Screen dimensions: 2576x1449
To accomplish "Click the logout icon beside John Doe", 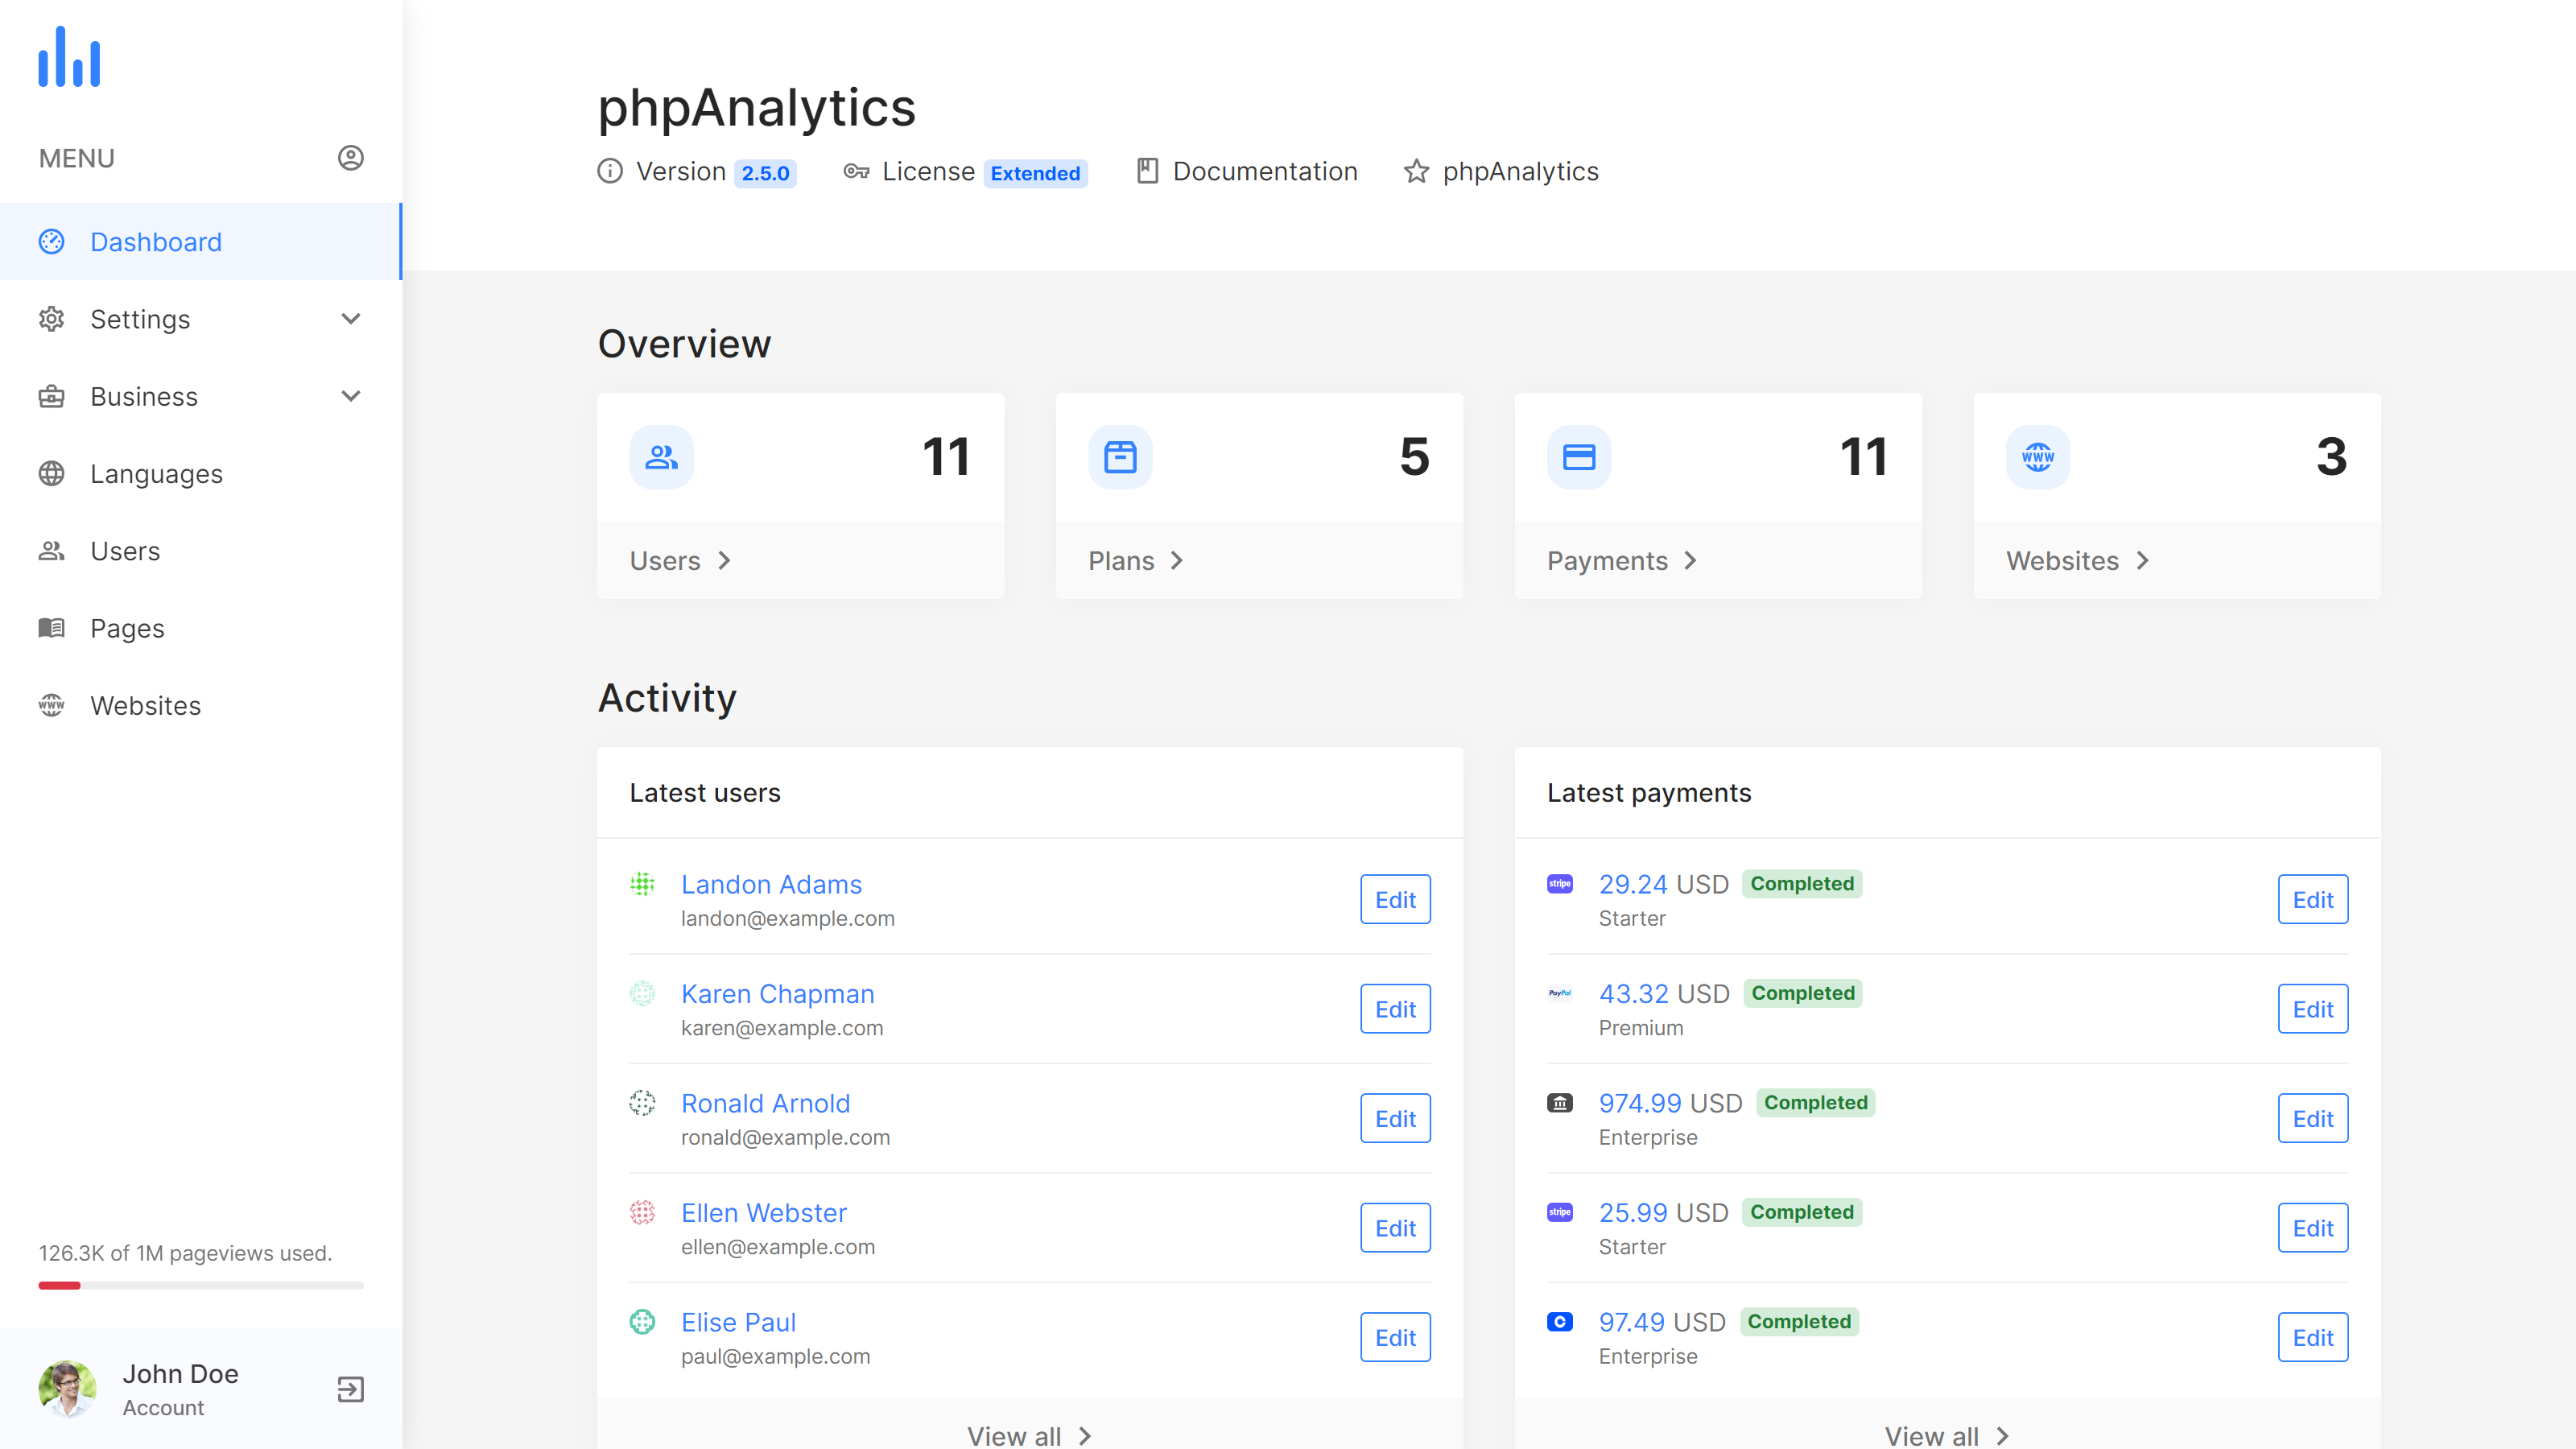I will tap(350, 1389).
